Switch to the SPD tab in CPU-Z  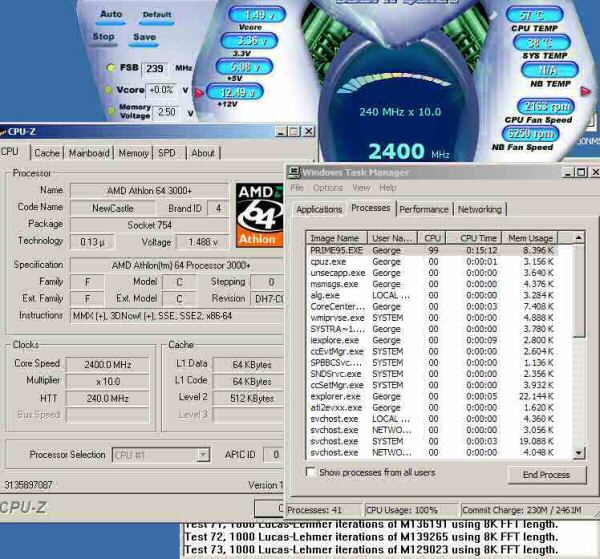point(167,153)
